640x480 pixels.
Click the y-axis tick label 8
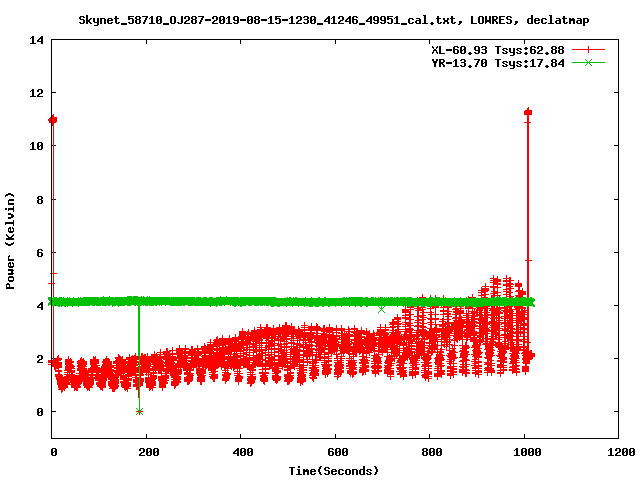40,200
